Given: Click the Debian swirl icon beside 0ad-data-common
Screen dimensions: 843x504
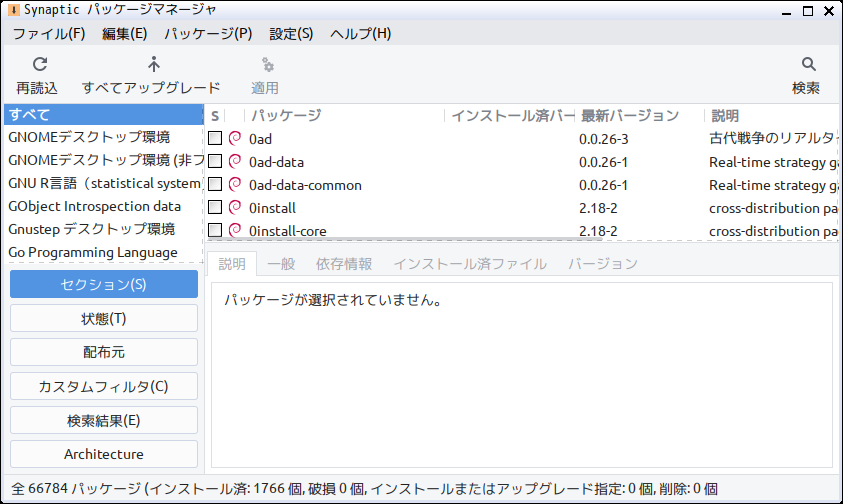Looking at the screenshot, I should click(236, 184).
